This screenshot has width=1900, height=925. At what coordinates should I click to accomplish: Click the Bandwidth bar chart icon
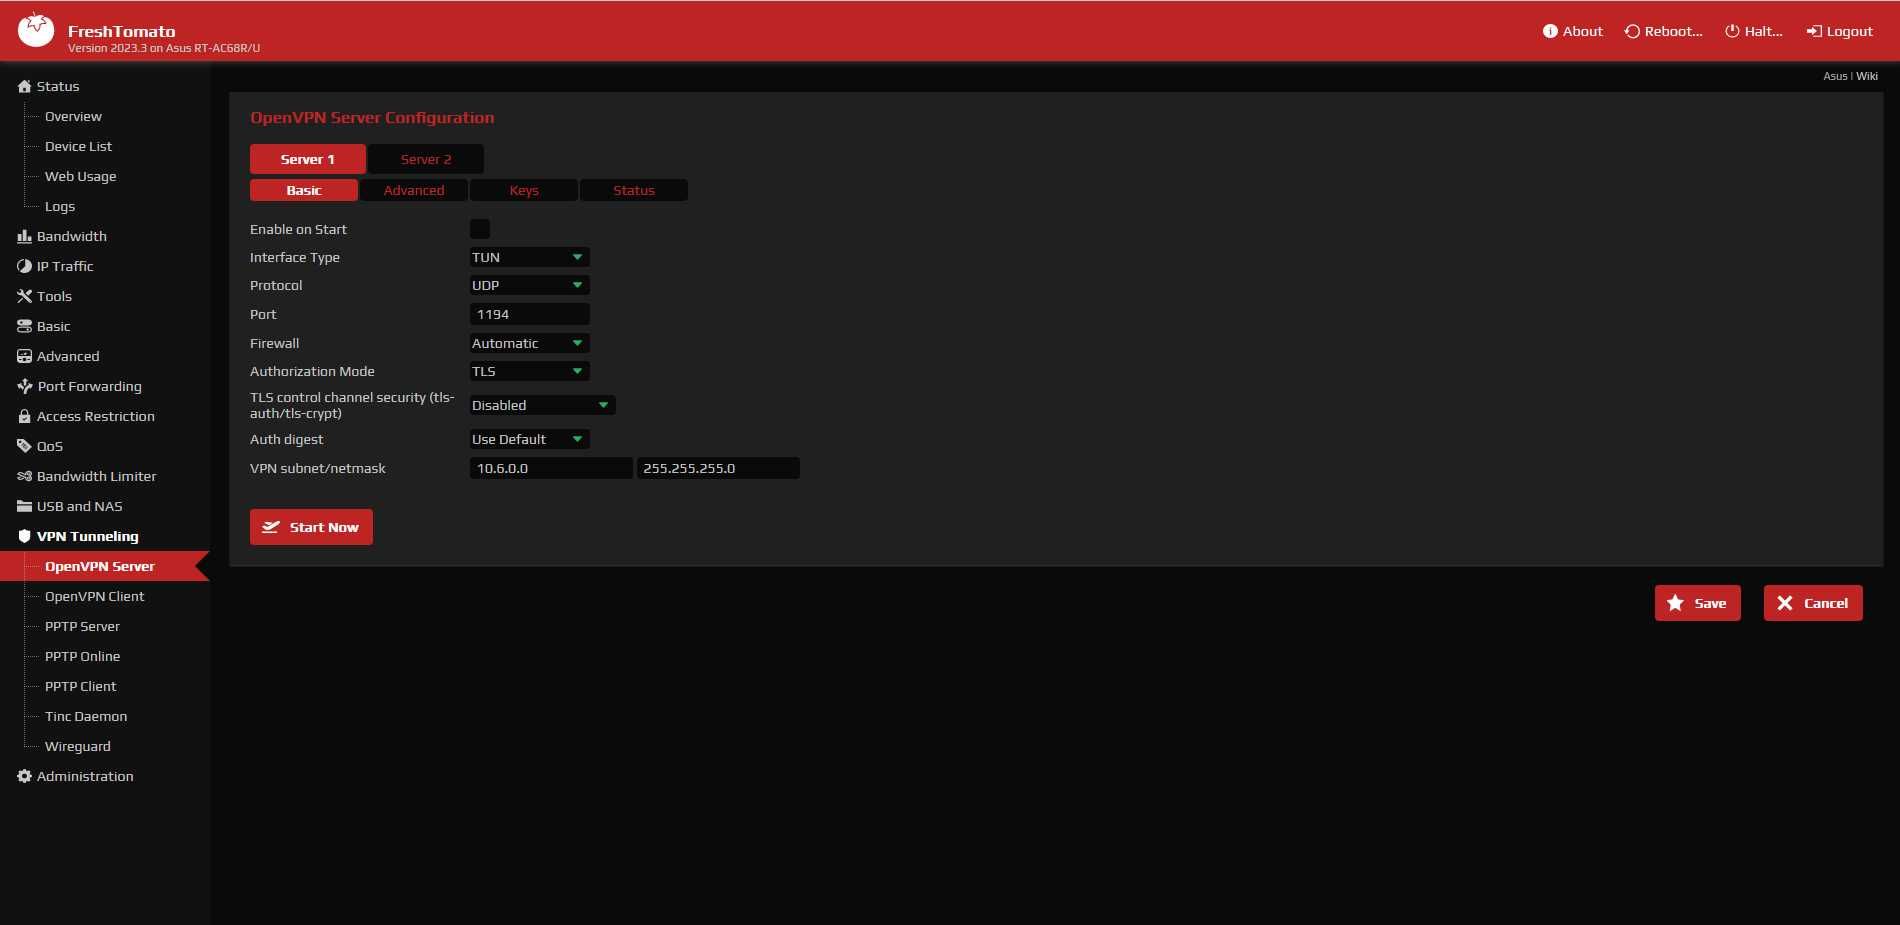point(24,236)
